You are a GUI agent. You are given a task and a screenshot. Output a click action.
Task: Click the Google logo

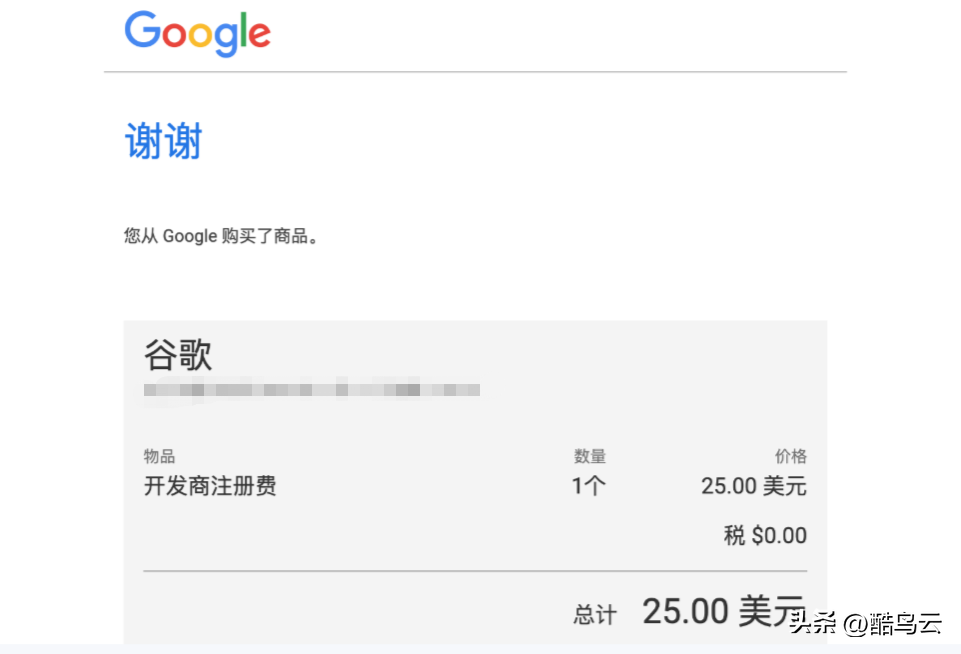(197, 34)
